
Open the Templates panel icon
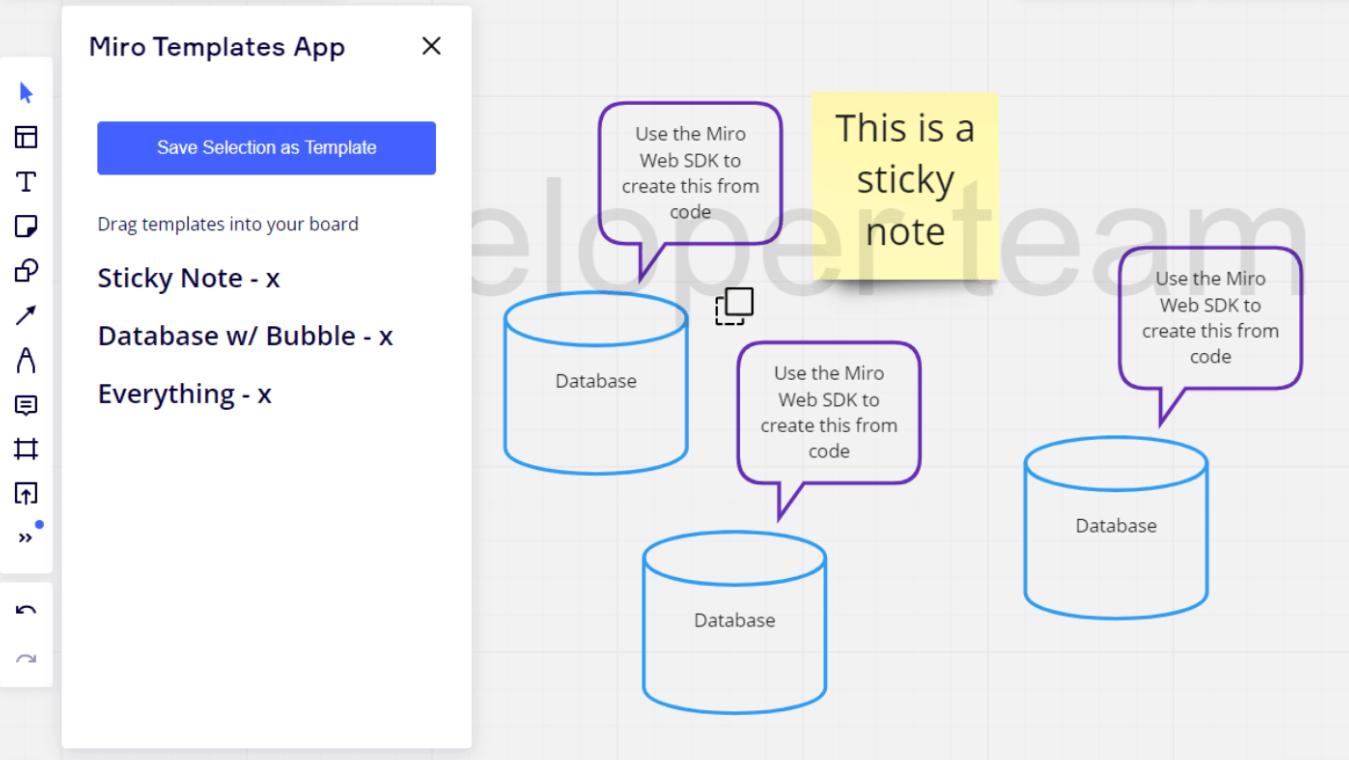[25, 137]
